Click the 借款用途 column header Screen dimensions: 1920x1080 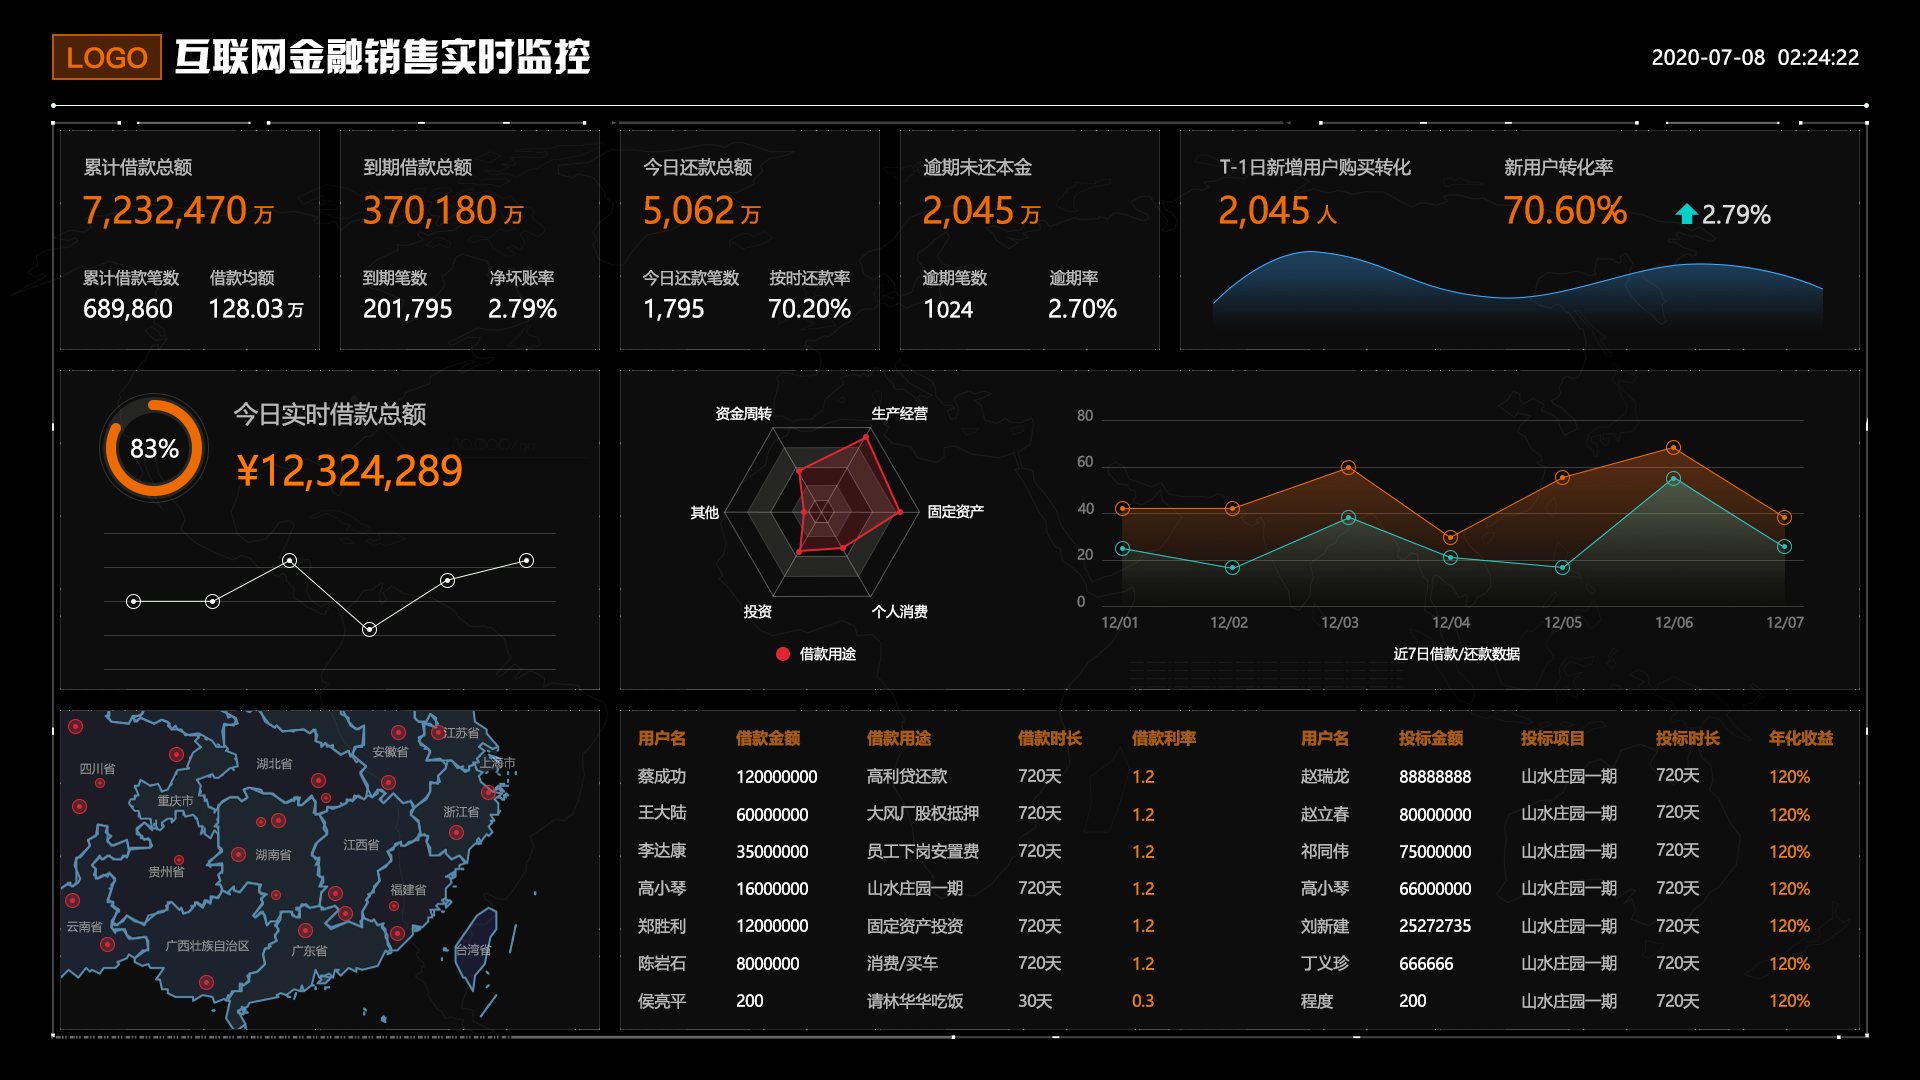[899, 738]
